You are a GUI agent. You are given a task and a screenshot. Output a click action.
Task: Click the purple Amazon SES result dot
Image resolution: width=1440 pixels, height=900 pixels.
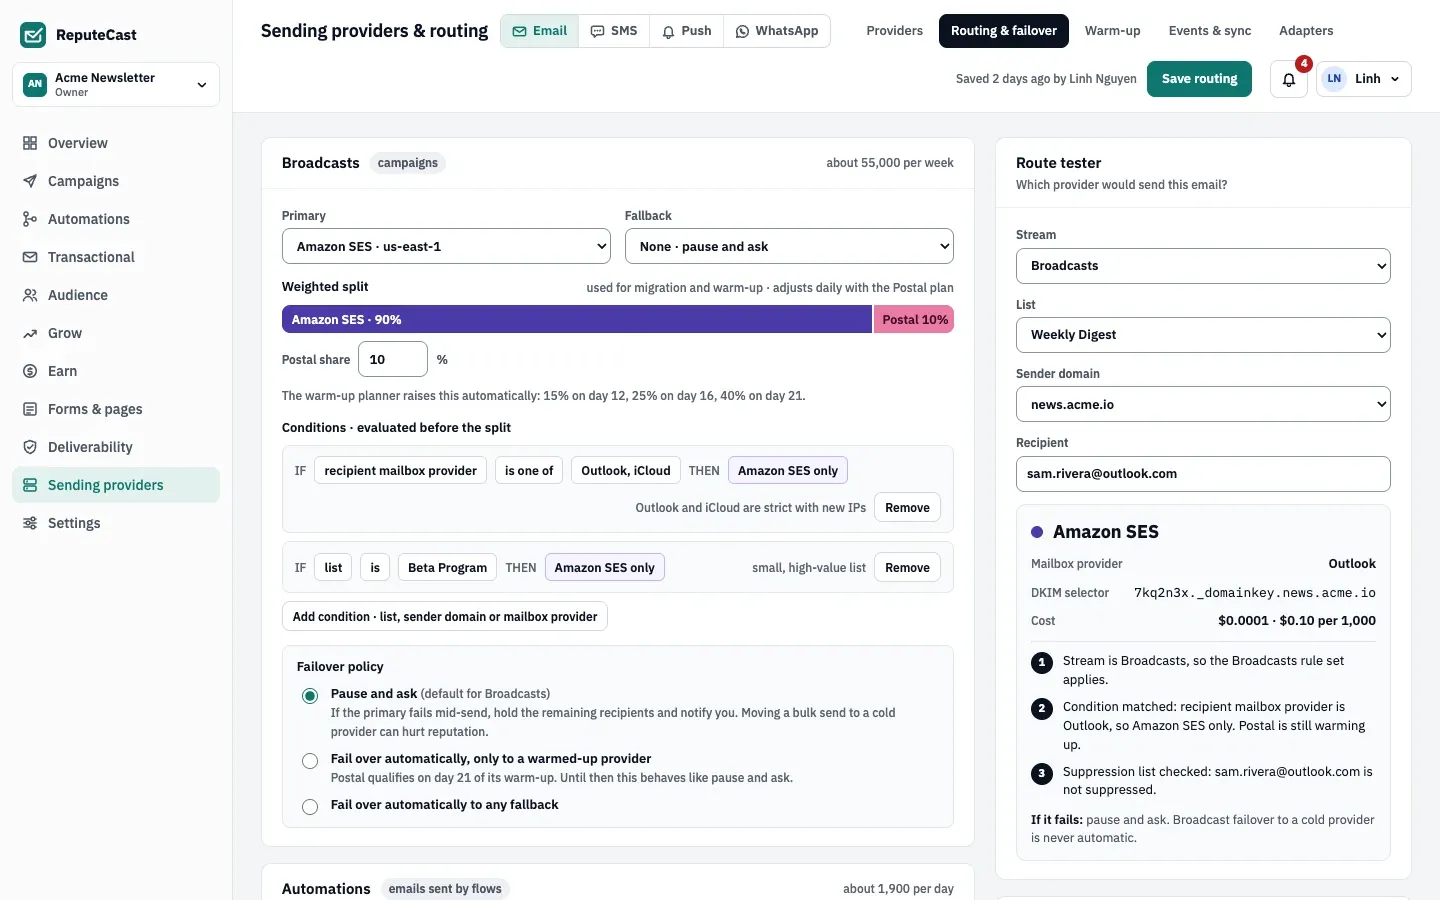1037,532
